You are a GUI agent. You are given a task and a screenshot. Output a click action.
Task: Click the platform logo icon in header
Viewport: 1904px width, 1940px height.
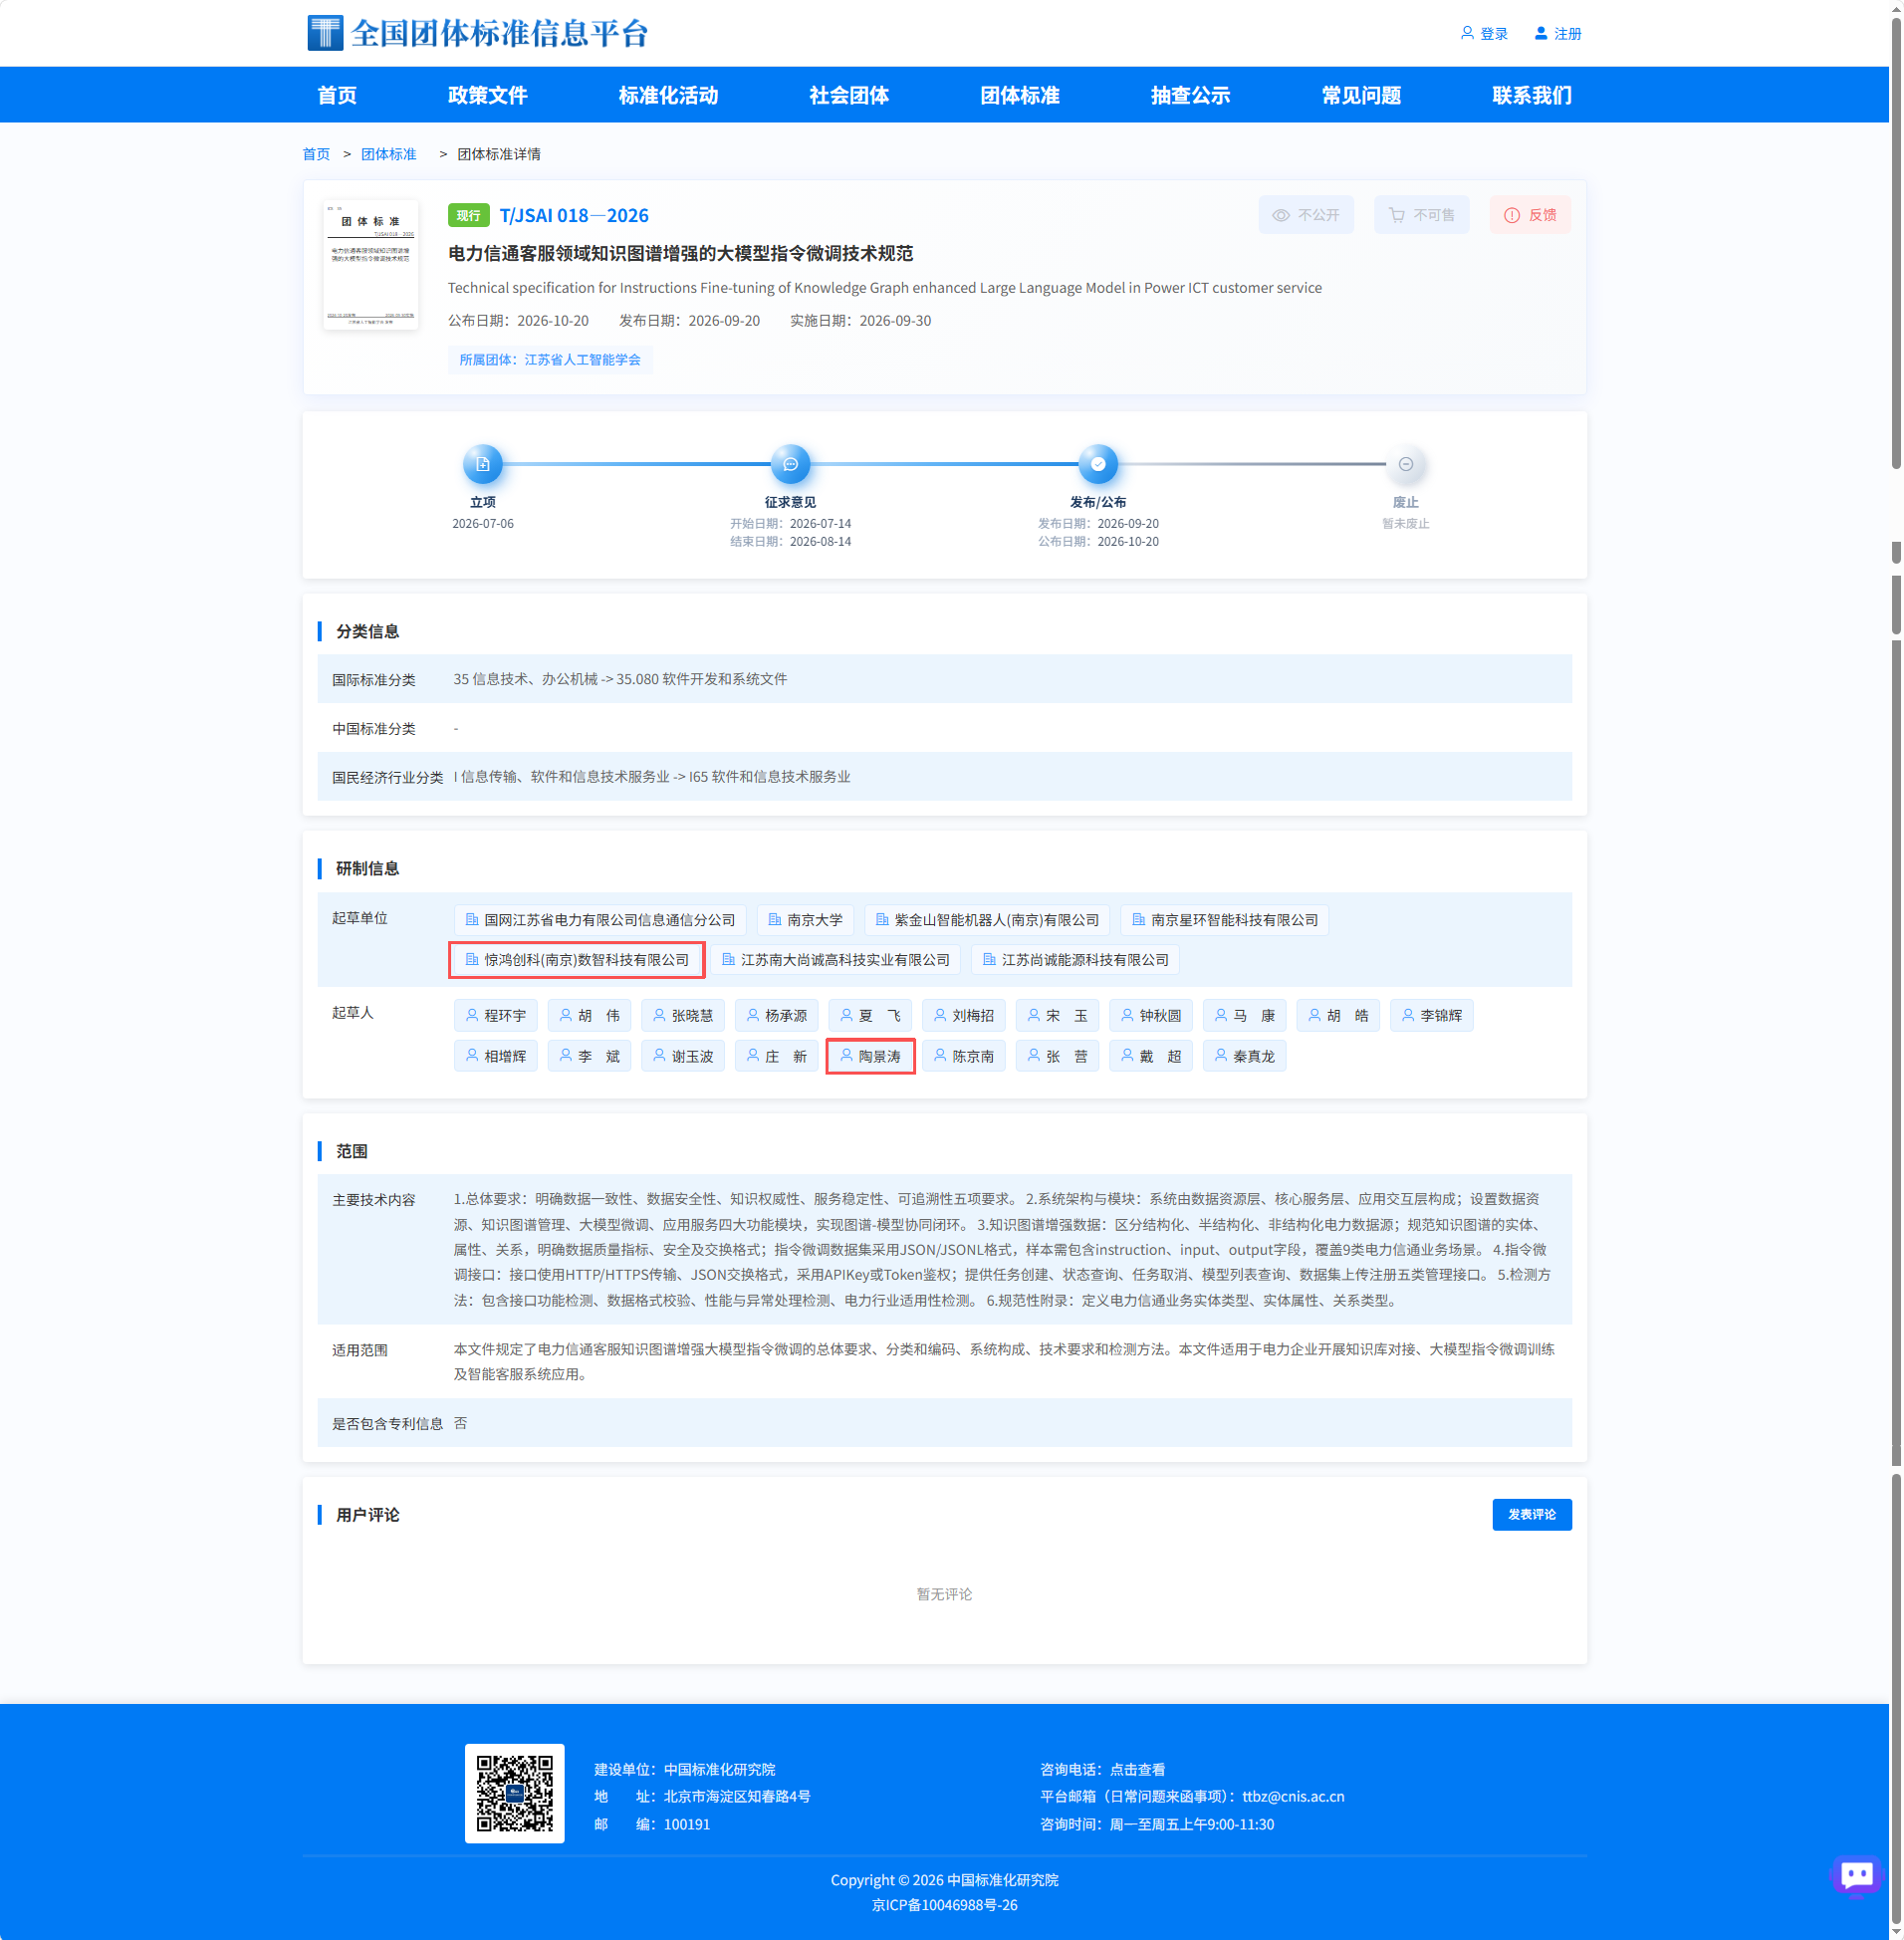[x=324, y=33]
